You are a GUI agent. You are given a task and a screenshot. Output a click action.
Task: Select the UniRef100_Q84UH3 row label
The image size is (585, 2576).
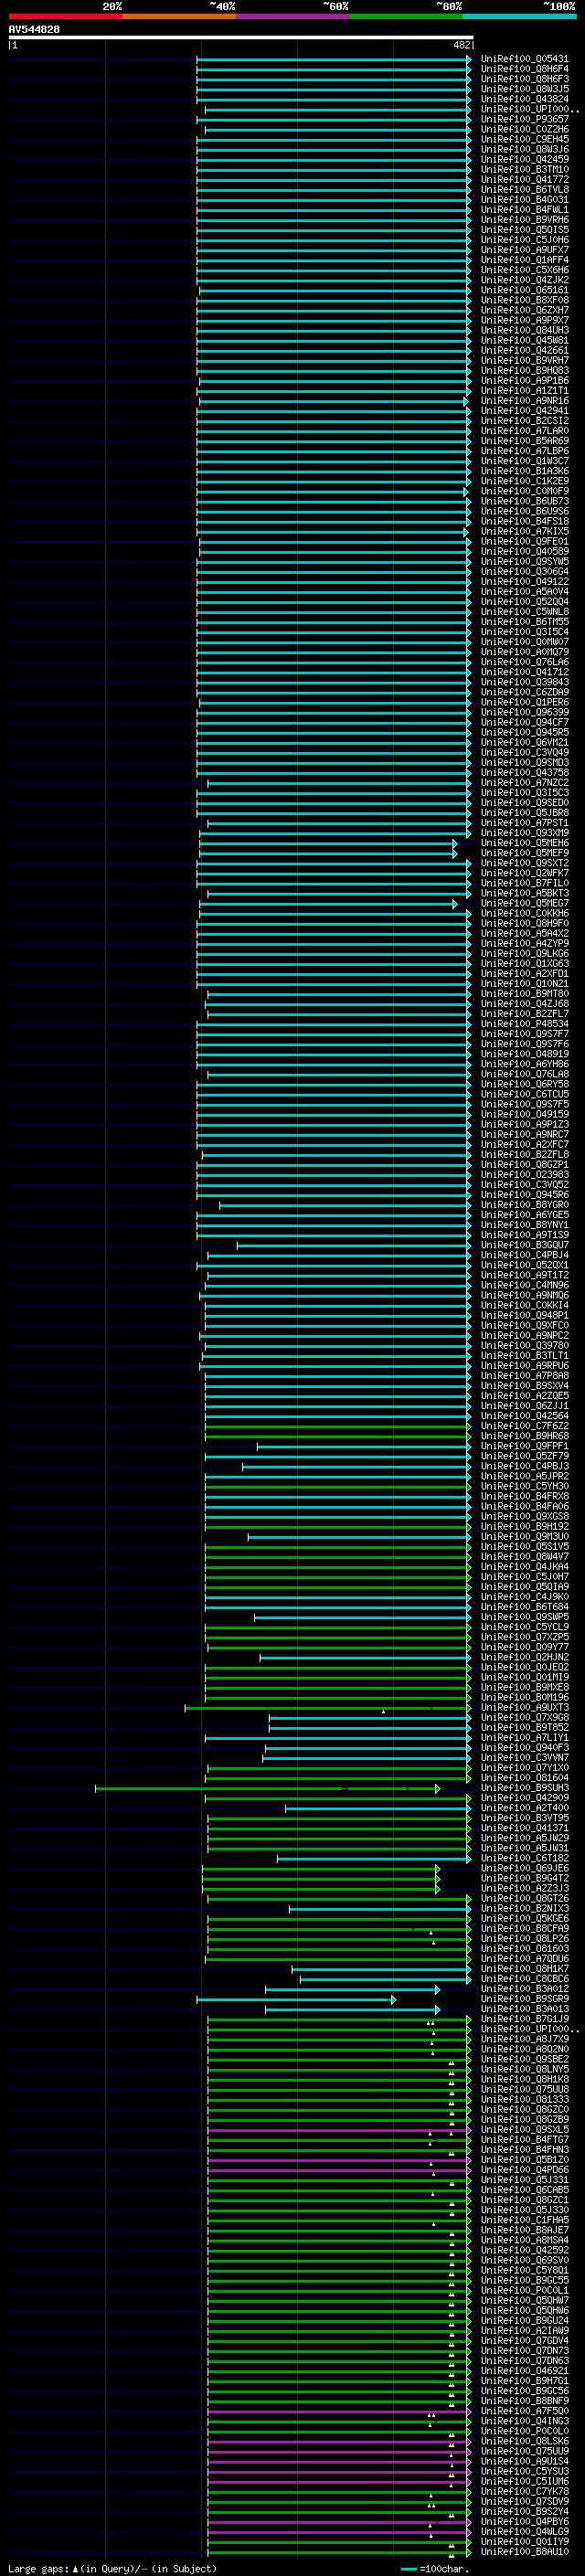click(x=524, y=330)
